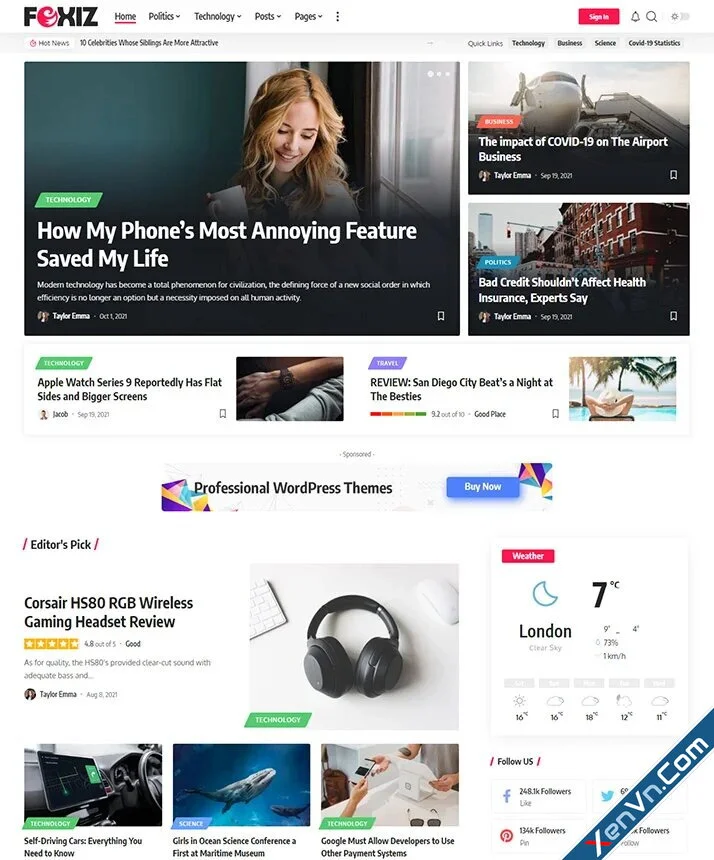Click the Facebook follow icon
Viewport: 714px width, 860px height.
click(x=507, y=796)
